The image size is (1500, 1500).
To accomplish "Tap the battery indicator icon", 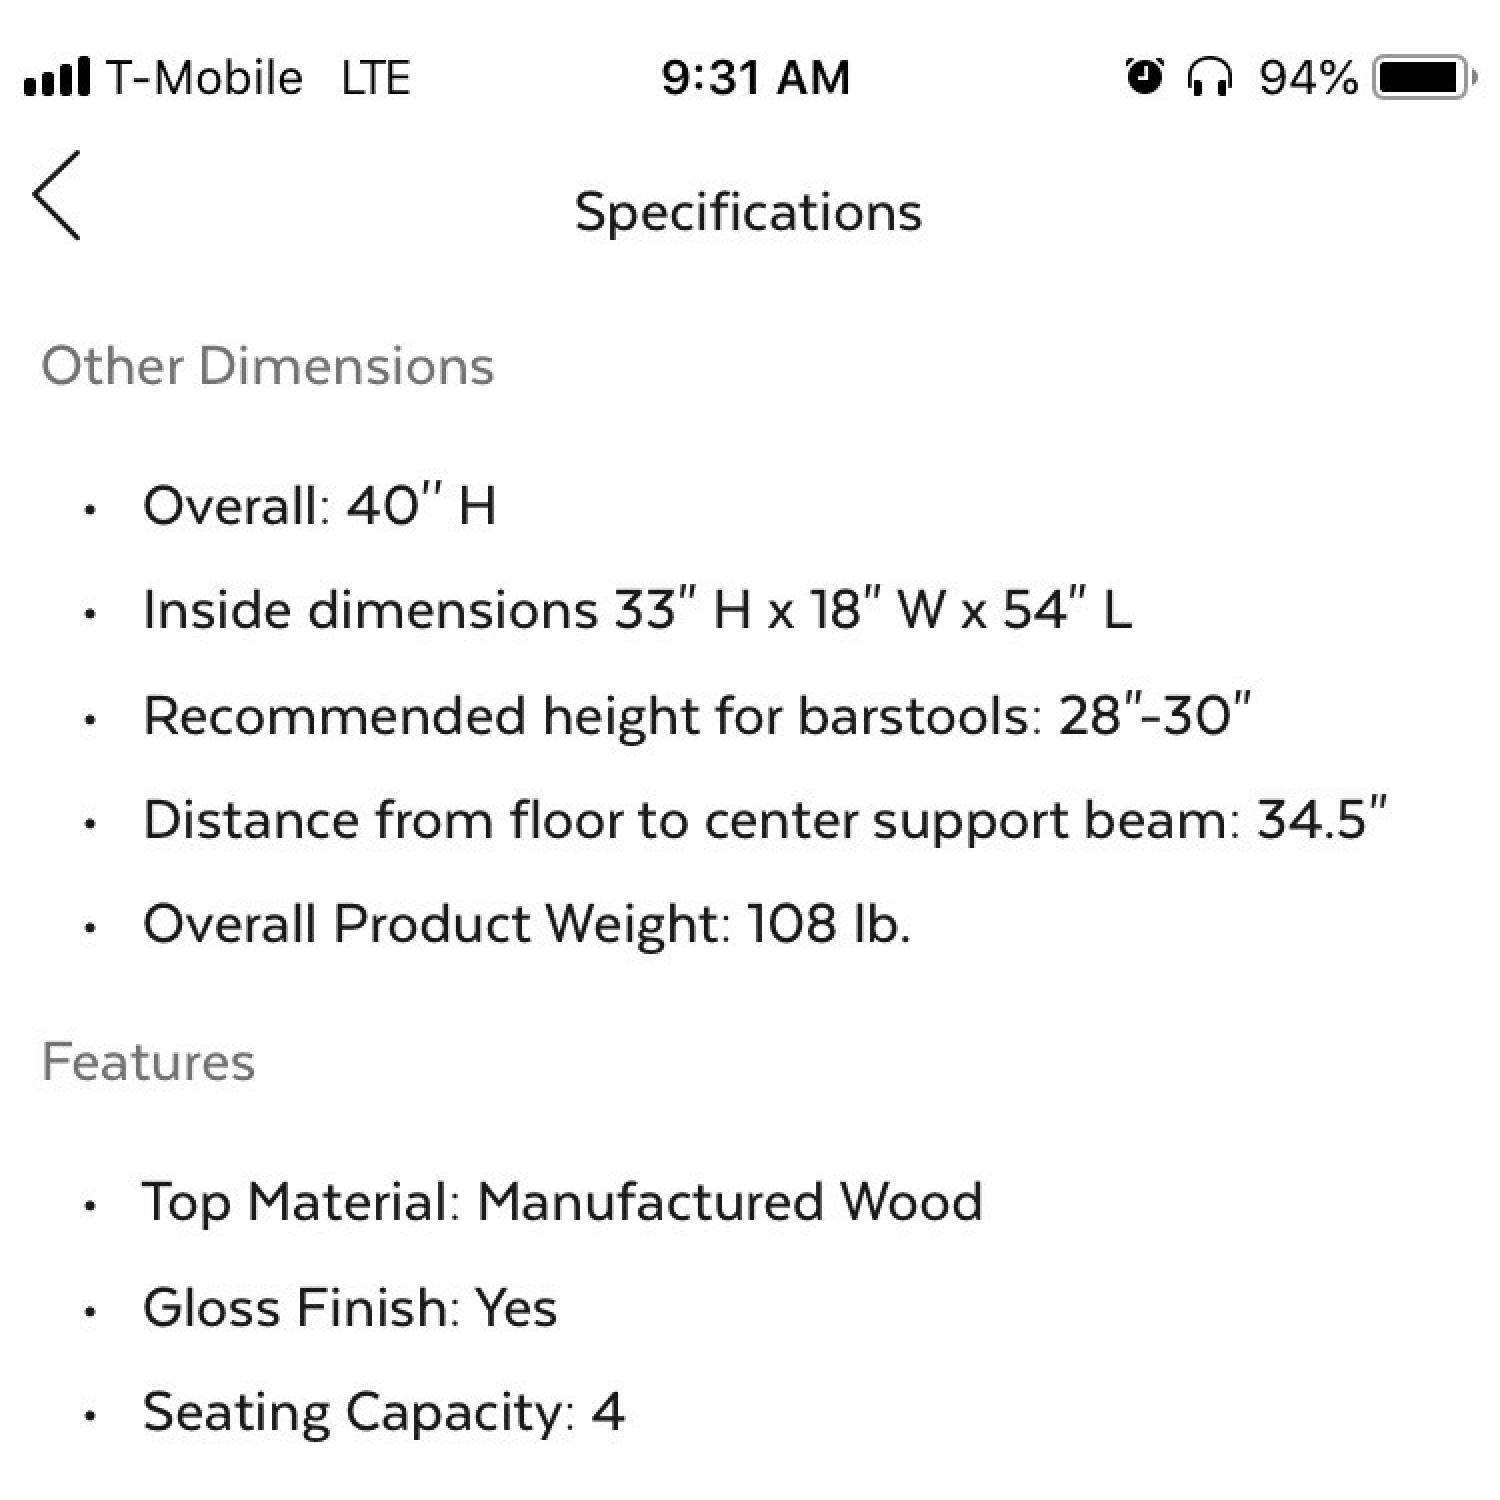I will (1424, 77).
